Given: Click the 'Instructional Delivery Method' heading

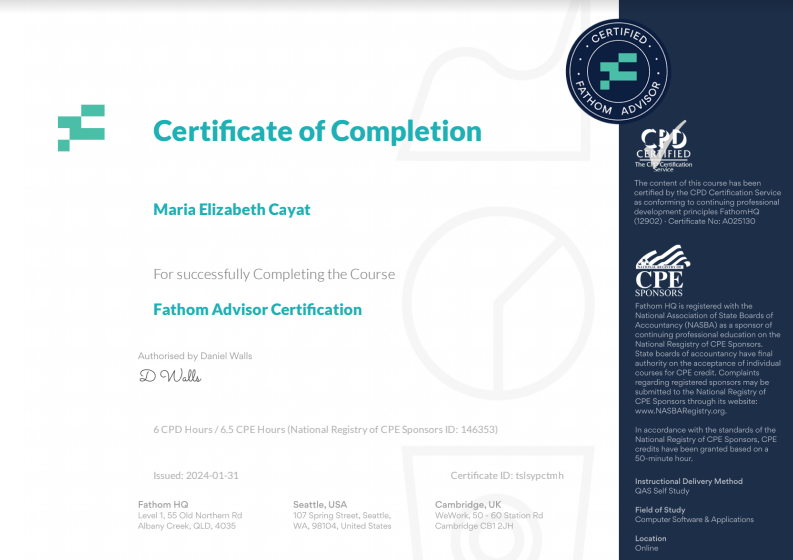Looking at the screenshot, I should click(x=689, y=481).
